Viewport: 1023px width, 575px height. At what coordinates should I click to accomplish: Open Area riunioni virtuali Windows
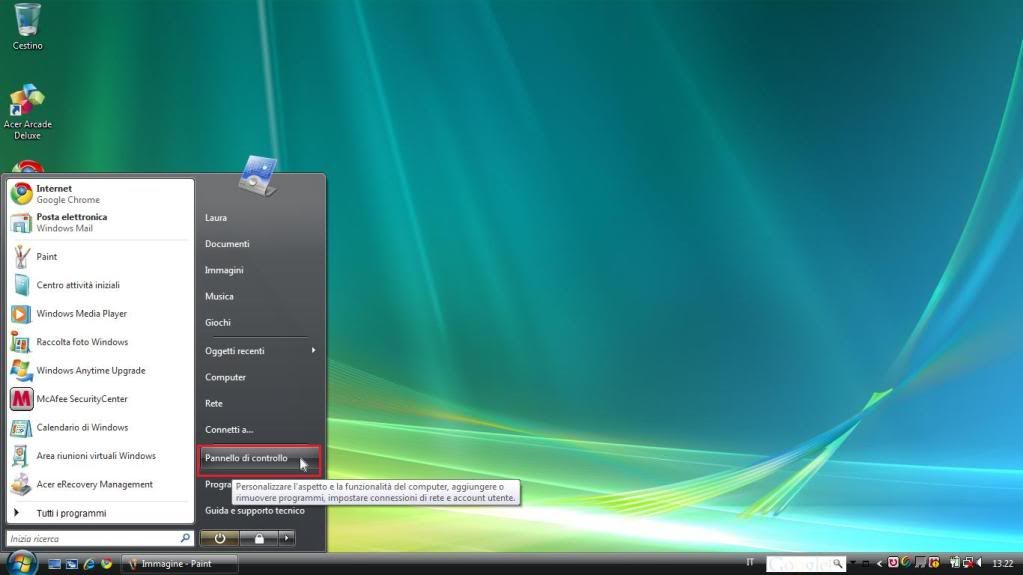(x=100, y=456)
